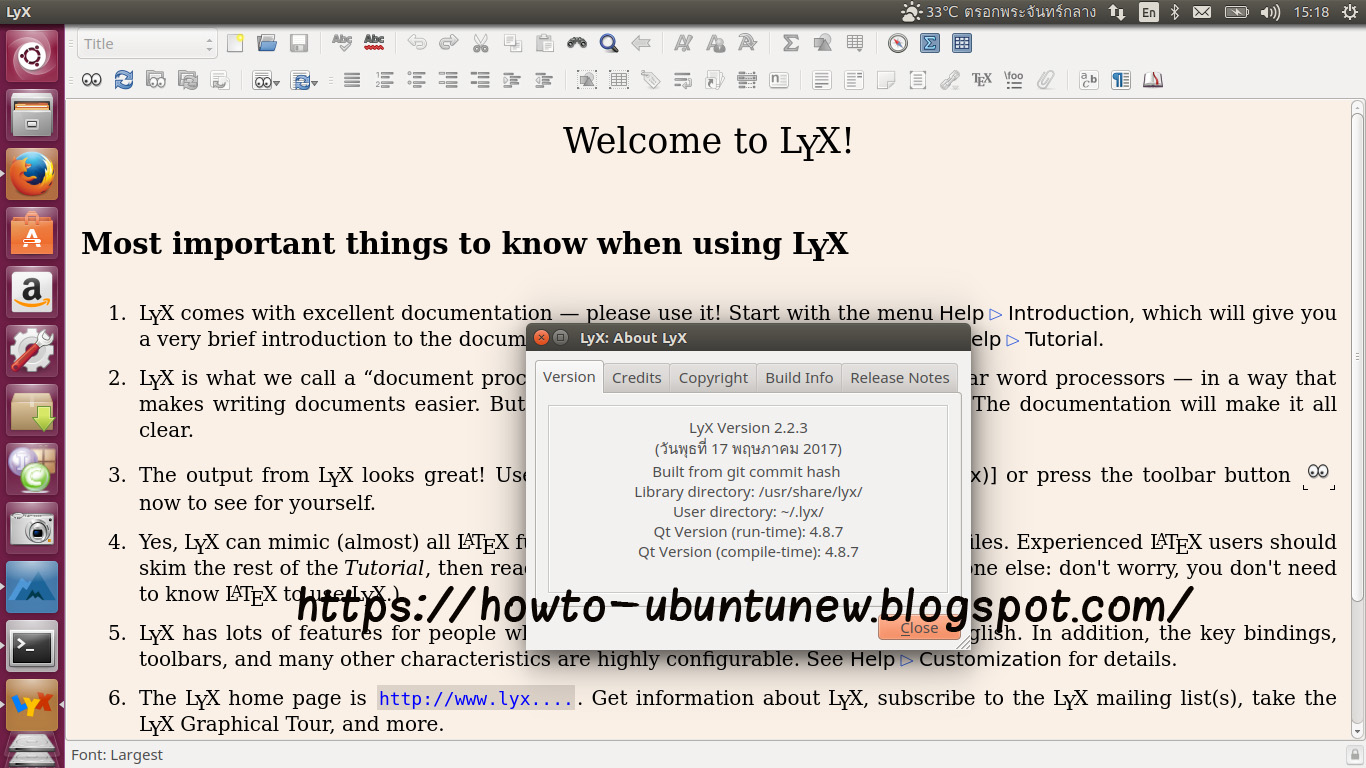The image size is (1366, 768).
Task: Redo the last undone action
Action: [x=449, y=43]
